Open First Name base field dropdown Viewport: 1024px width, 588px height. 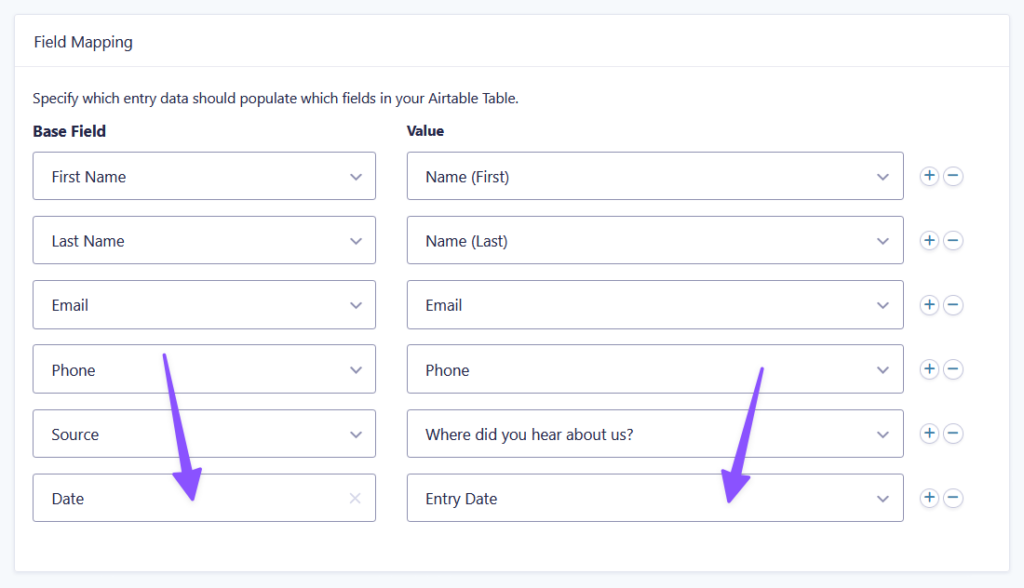click(x=204, y=176)
